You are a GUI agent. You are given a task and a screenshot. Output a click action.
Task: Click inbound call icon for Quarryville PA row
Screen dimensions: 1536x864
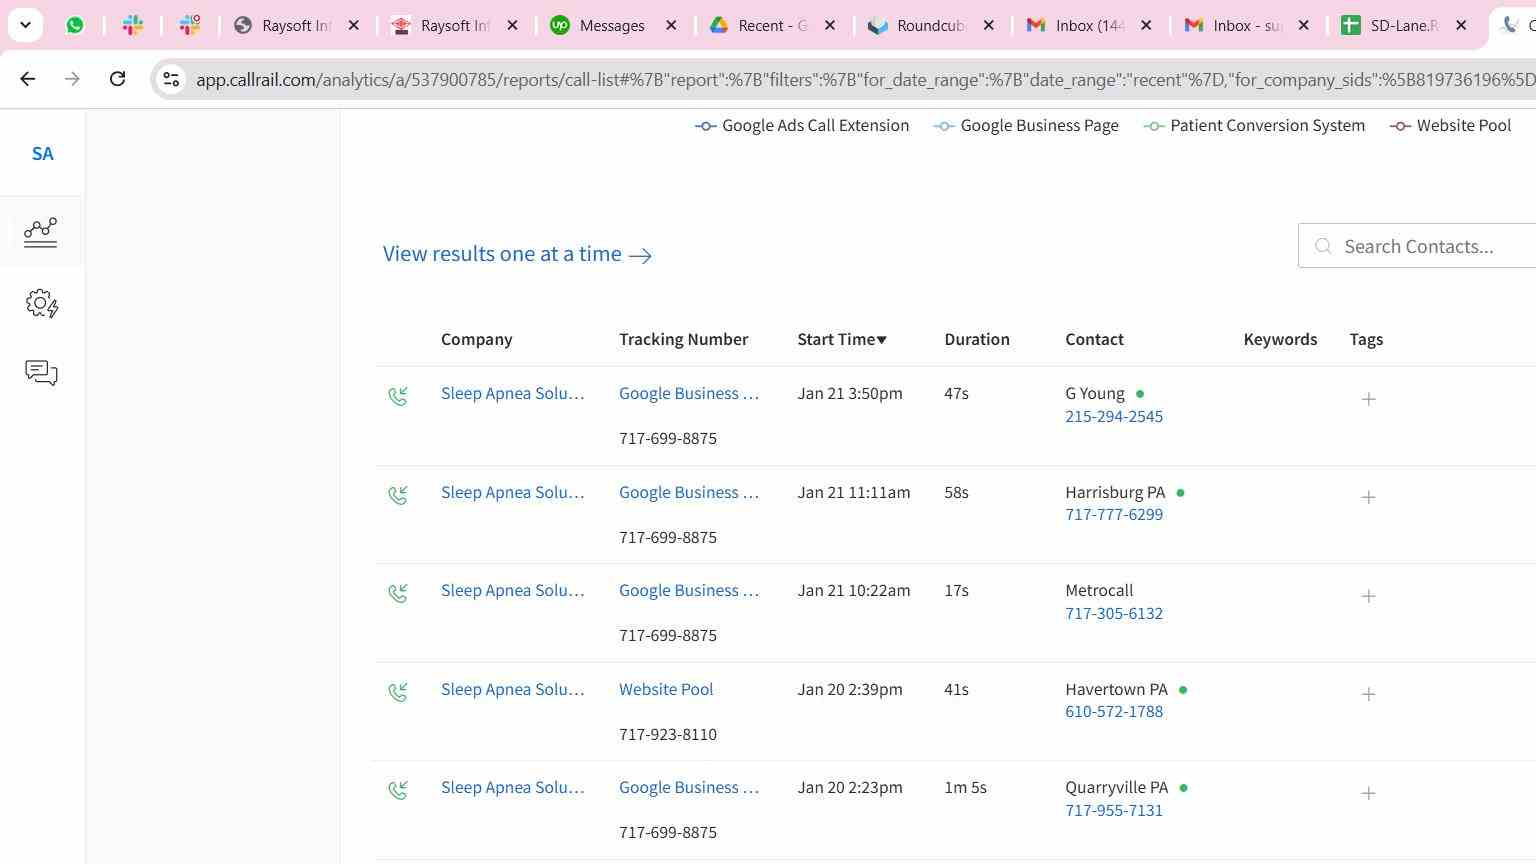click(398, 791)
